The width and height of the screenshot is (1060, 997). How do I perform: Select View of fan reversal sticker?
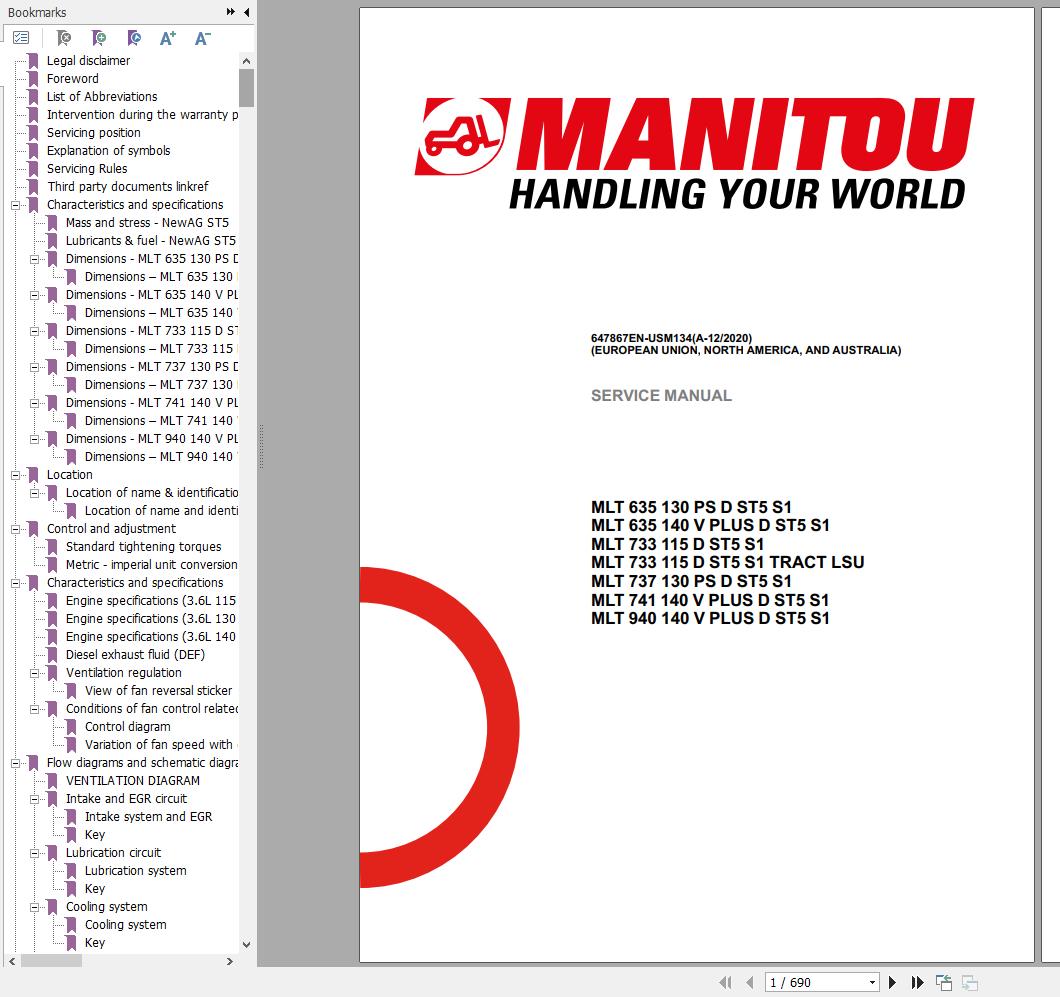point(158,691)
